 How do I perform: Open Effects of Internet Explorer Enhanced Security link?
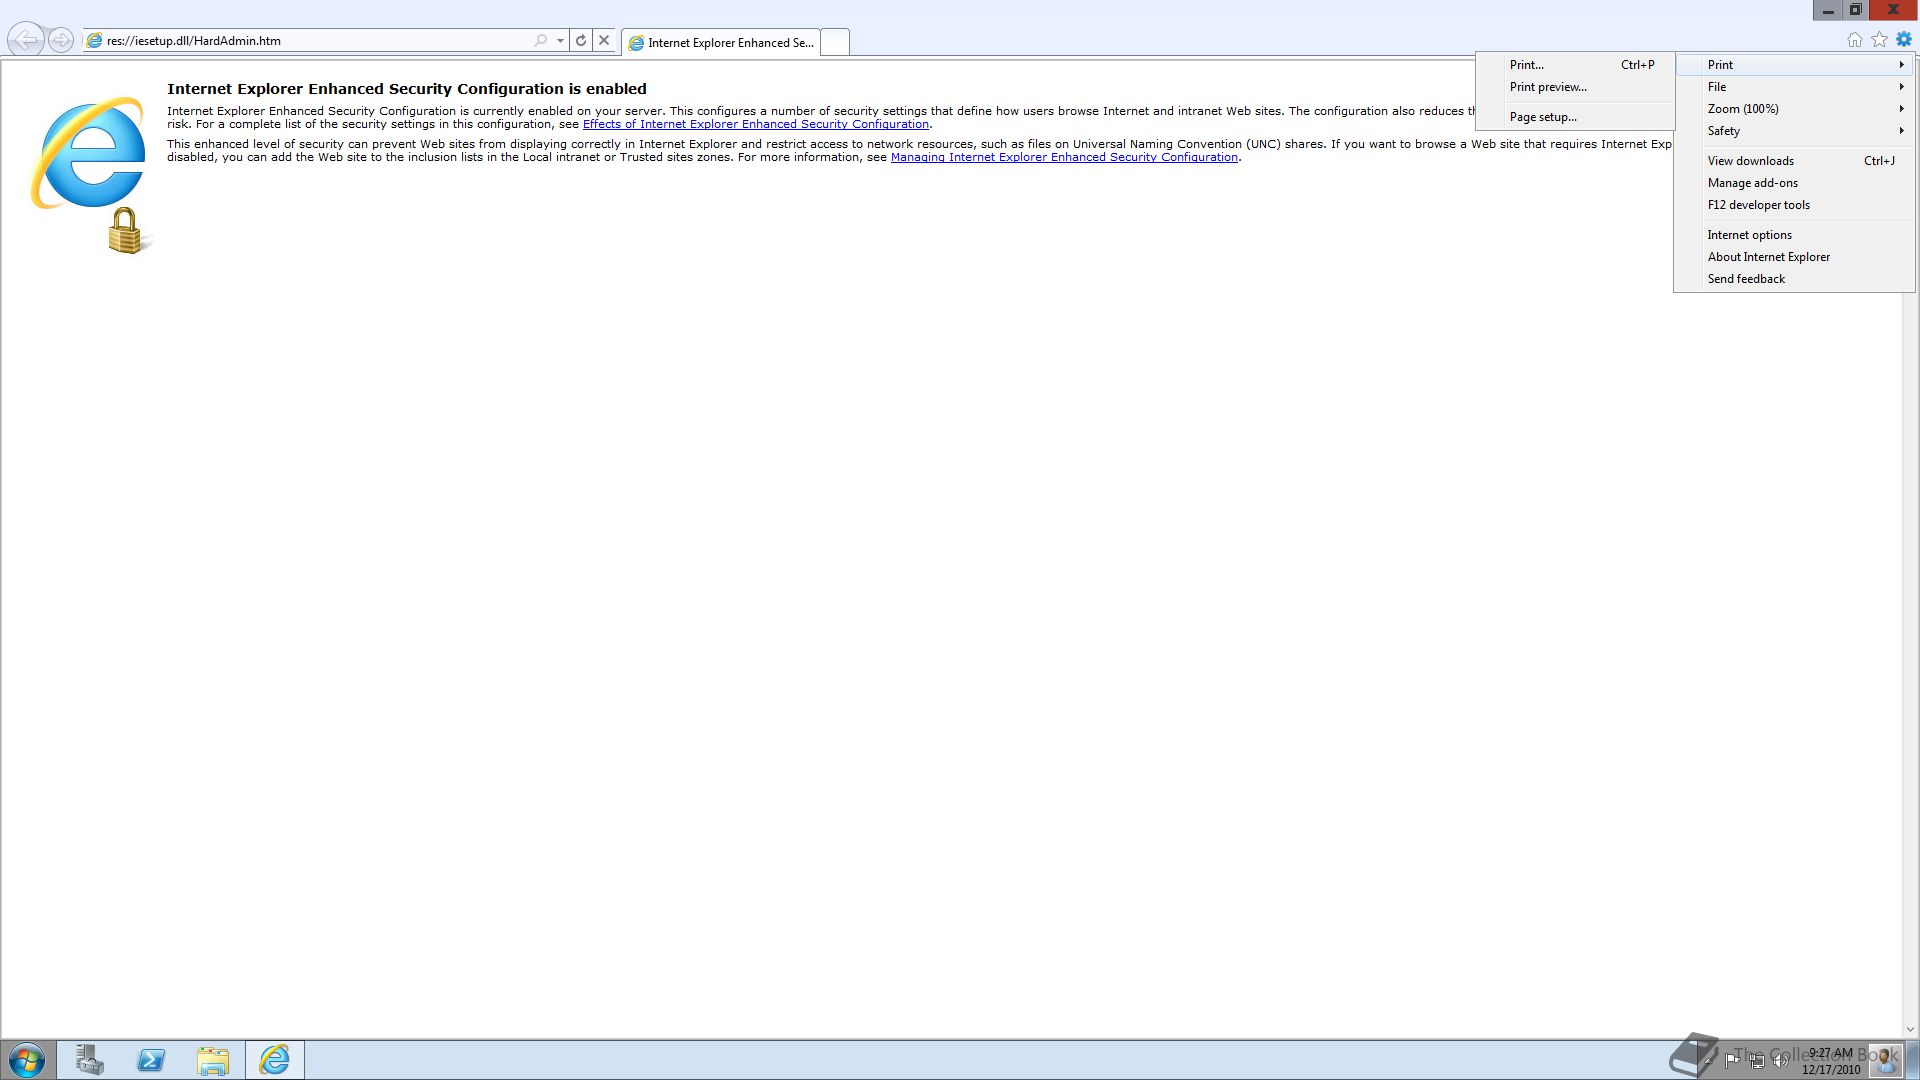(756, 124)
